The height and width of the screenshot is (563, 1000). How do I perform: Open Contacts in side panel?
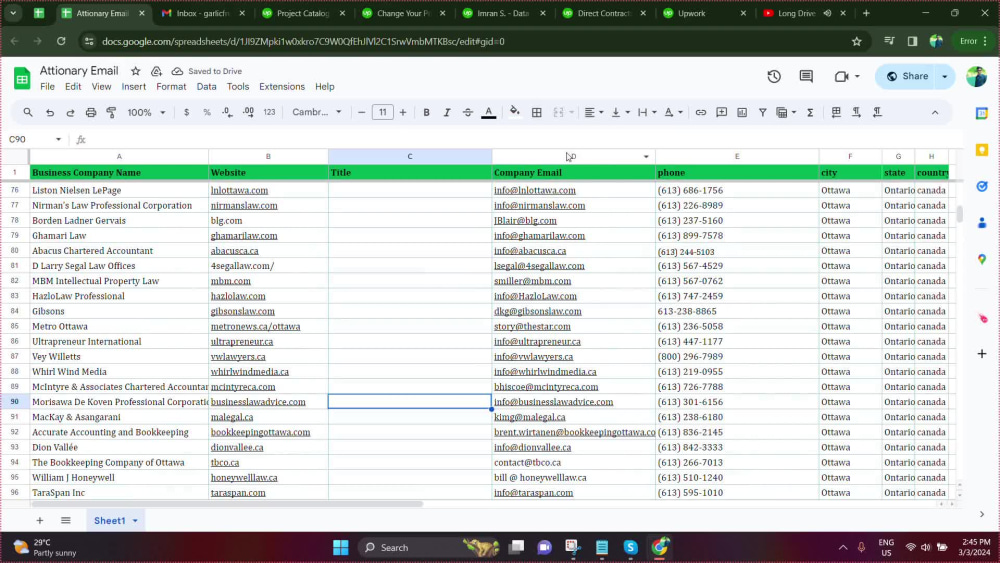[x=982, y=223]
